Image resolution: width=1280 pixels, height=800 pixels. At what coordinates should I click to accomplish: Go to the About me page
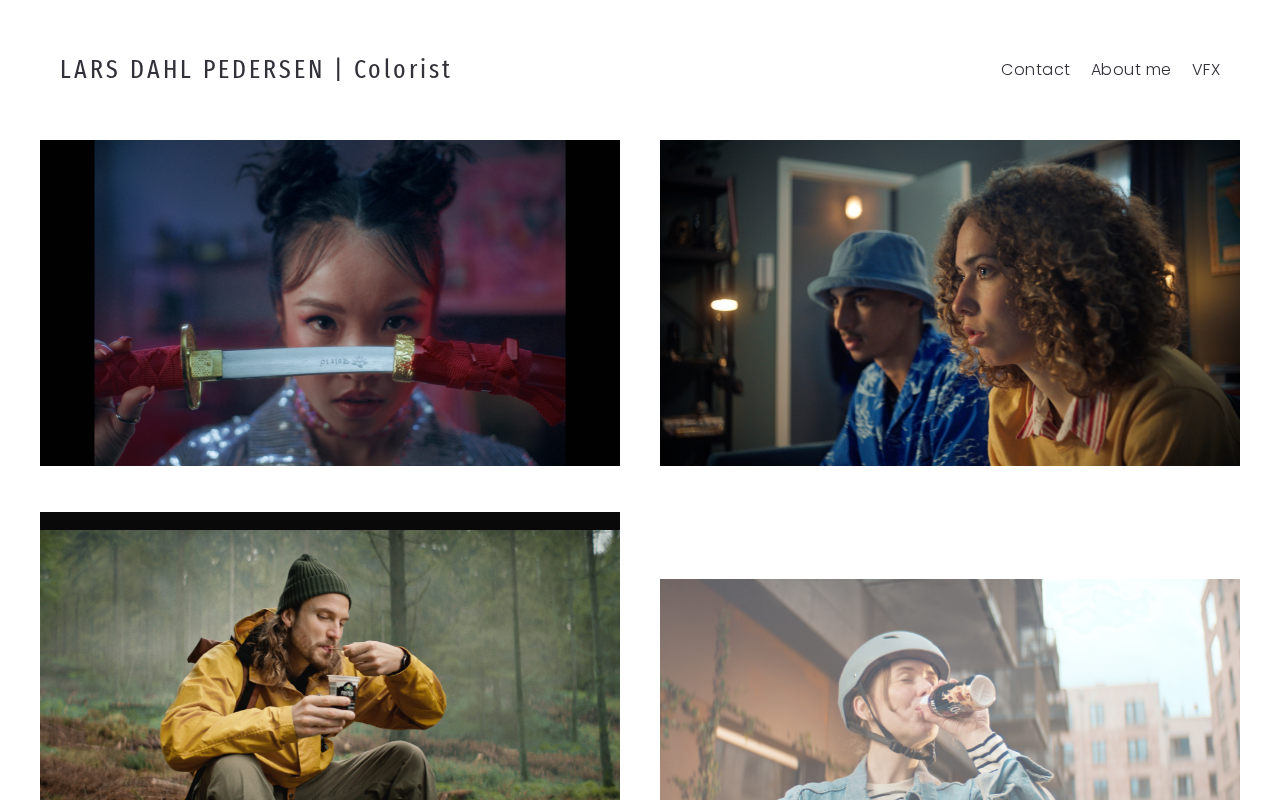click(1131, 69)
